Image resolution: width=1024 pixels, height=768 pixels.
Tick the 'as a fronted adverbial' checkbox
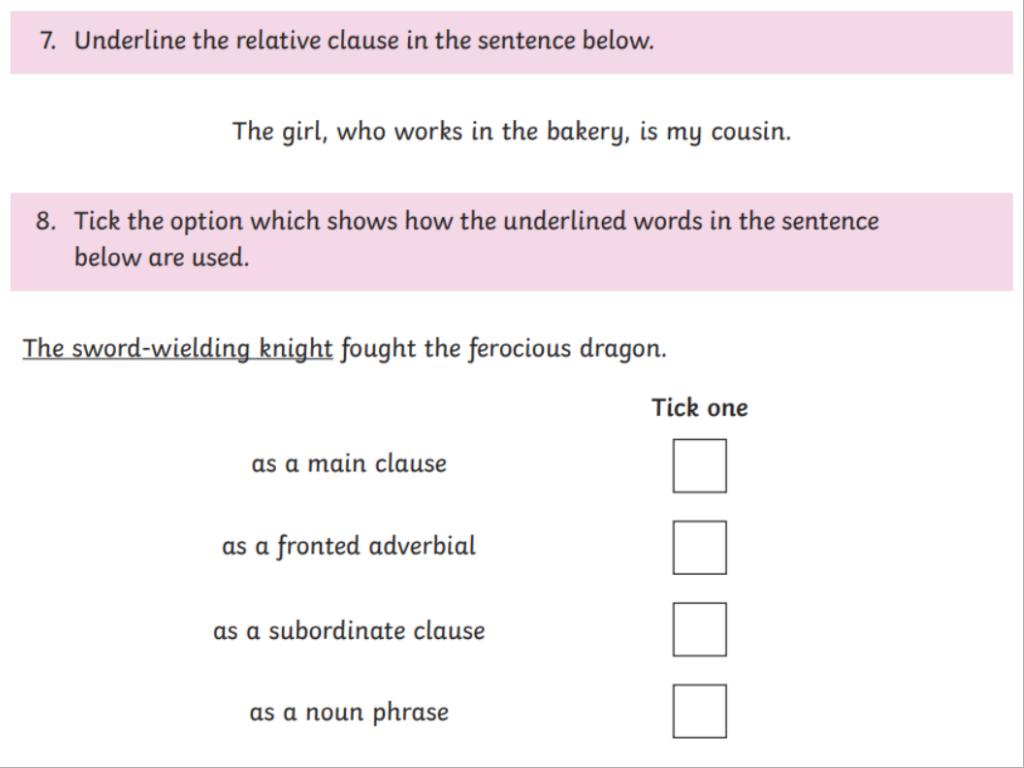[x=699, y=547]
